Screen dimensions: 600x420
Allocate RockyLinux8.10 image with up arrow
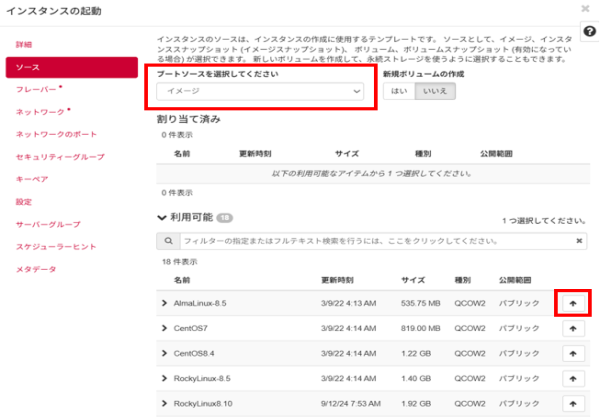[x=573, y=405]
